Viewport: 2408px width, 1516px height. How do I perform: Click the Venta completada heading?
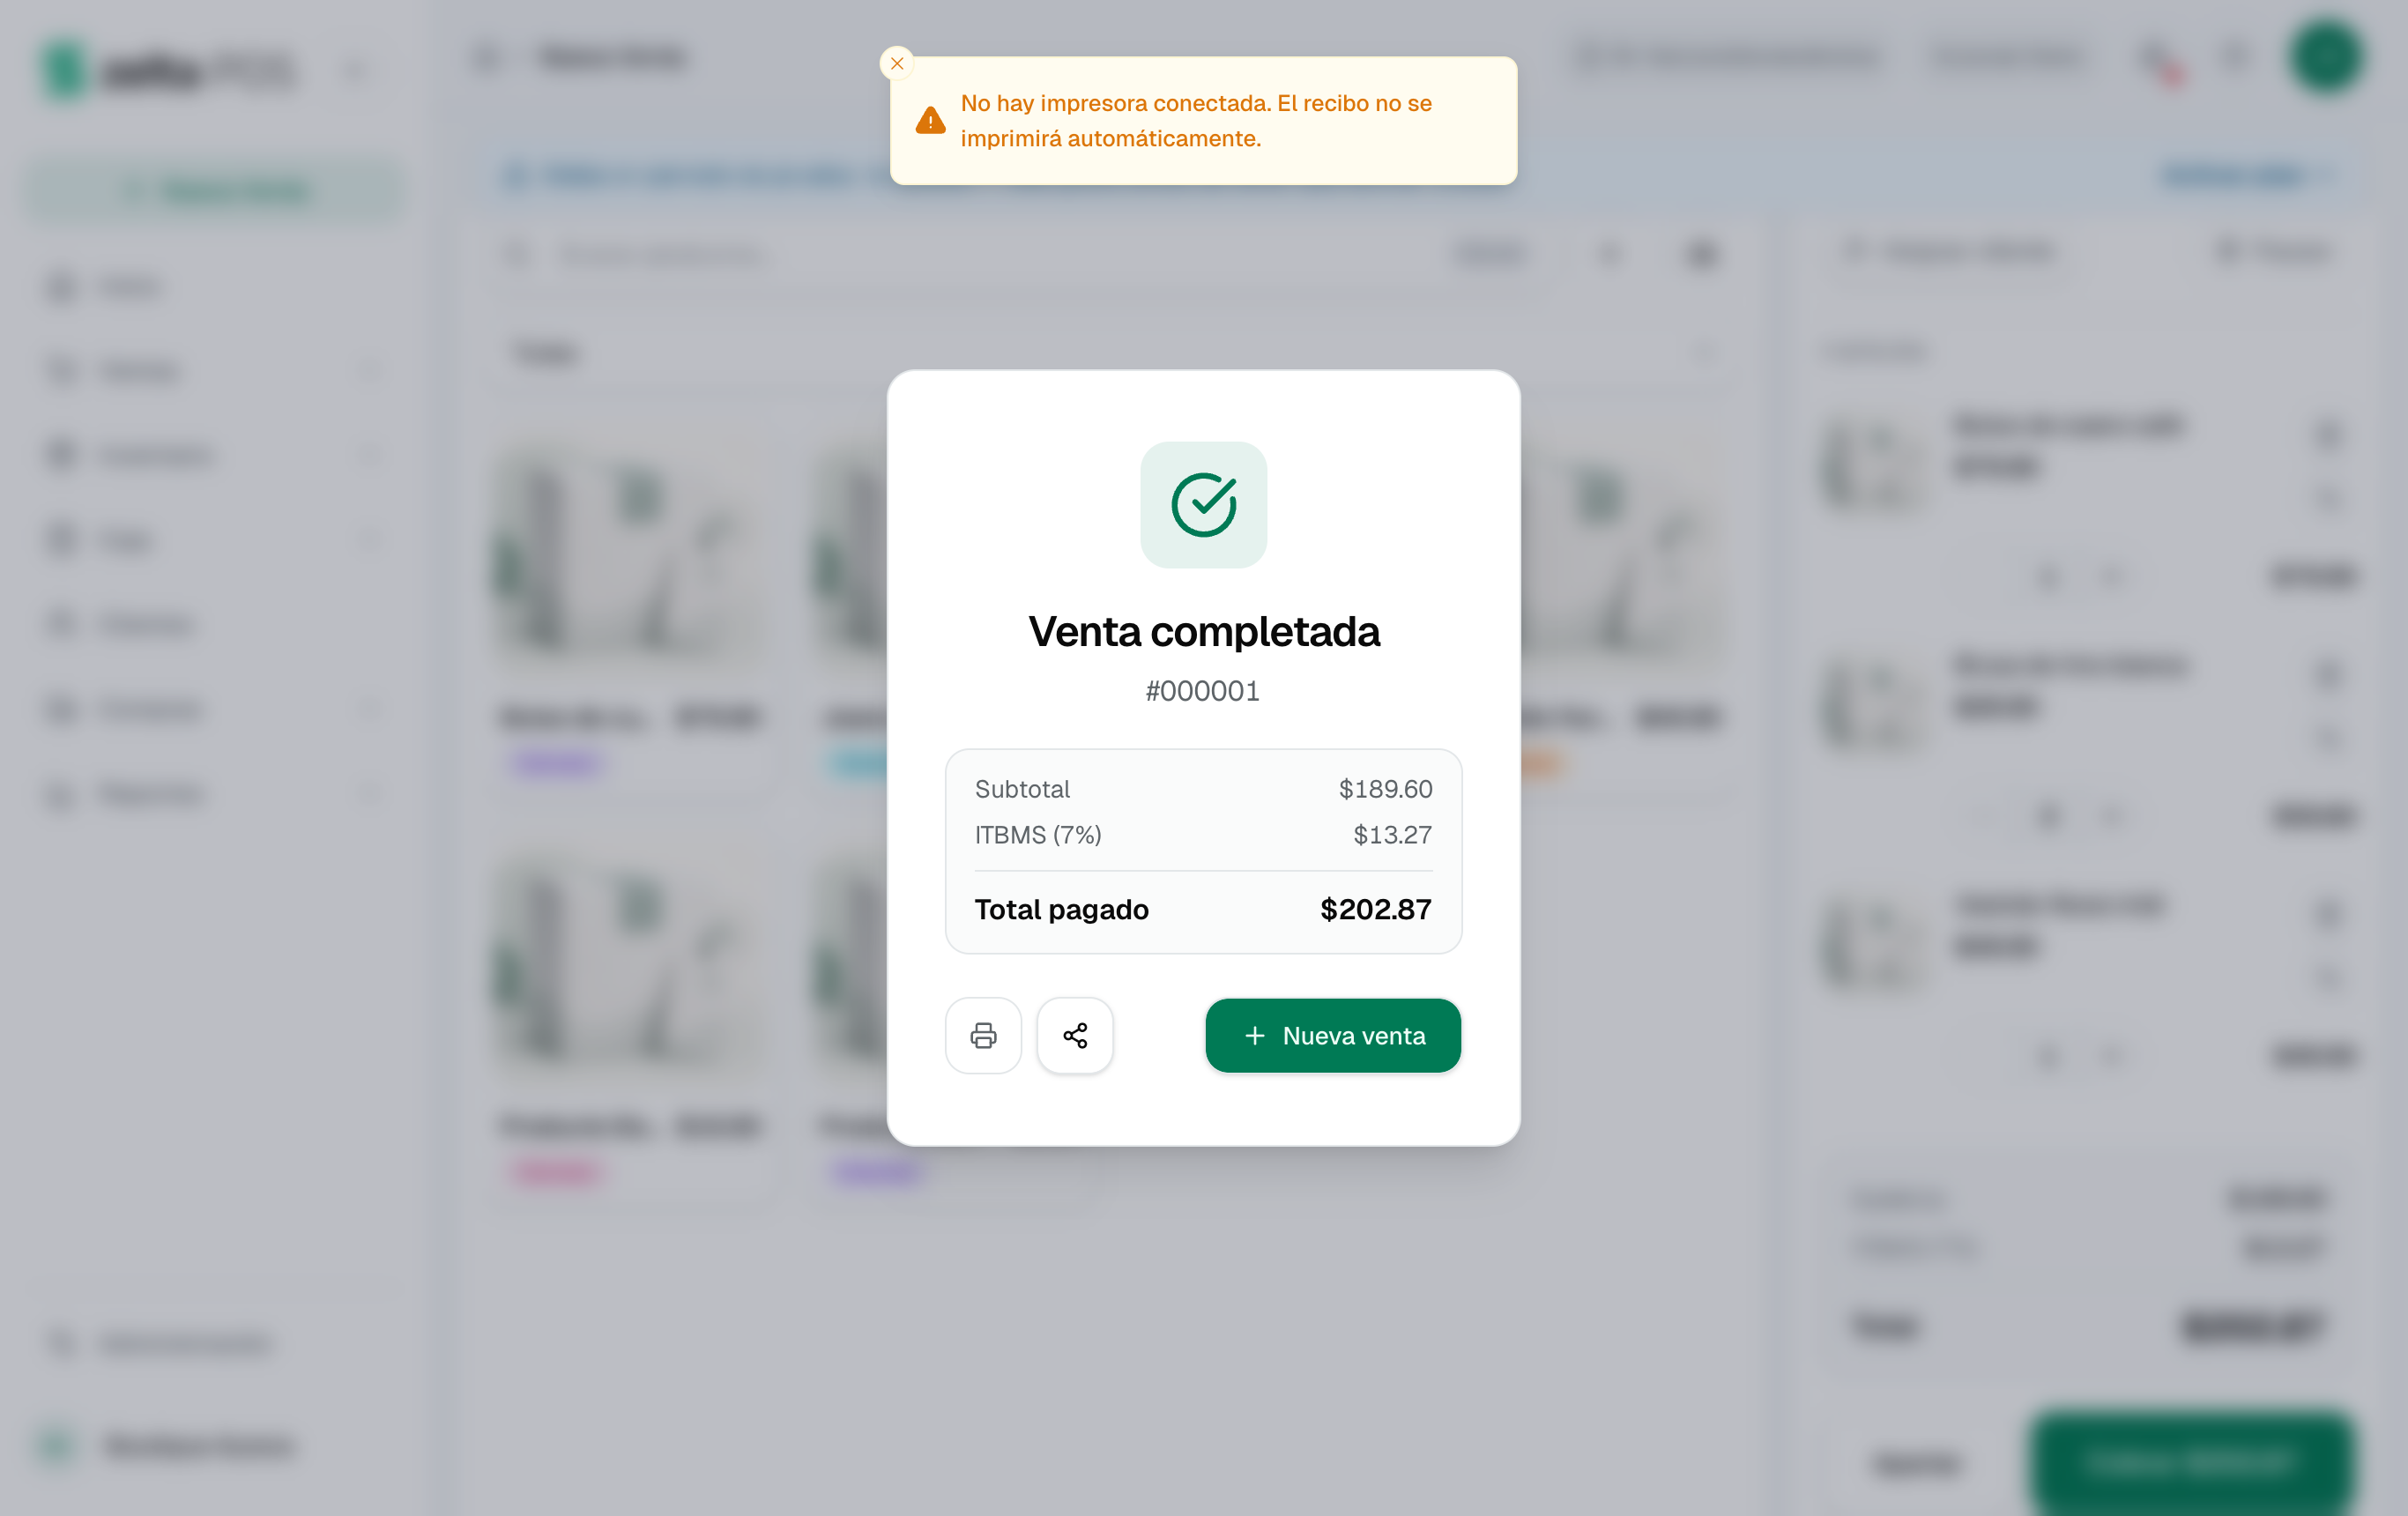coord(1203,631)
